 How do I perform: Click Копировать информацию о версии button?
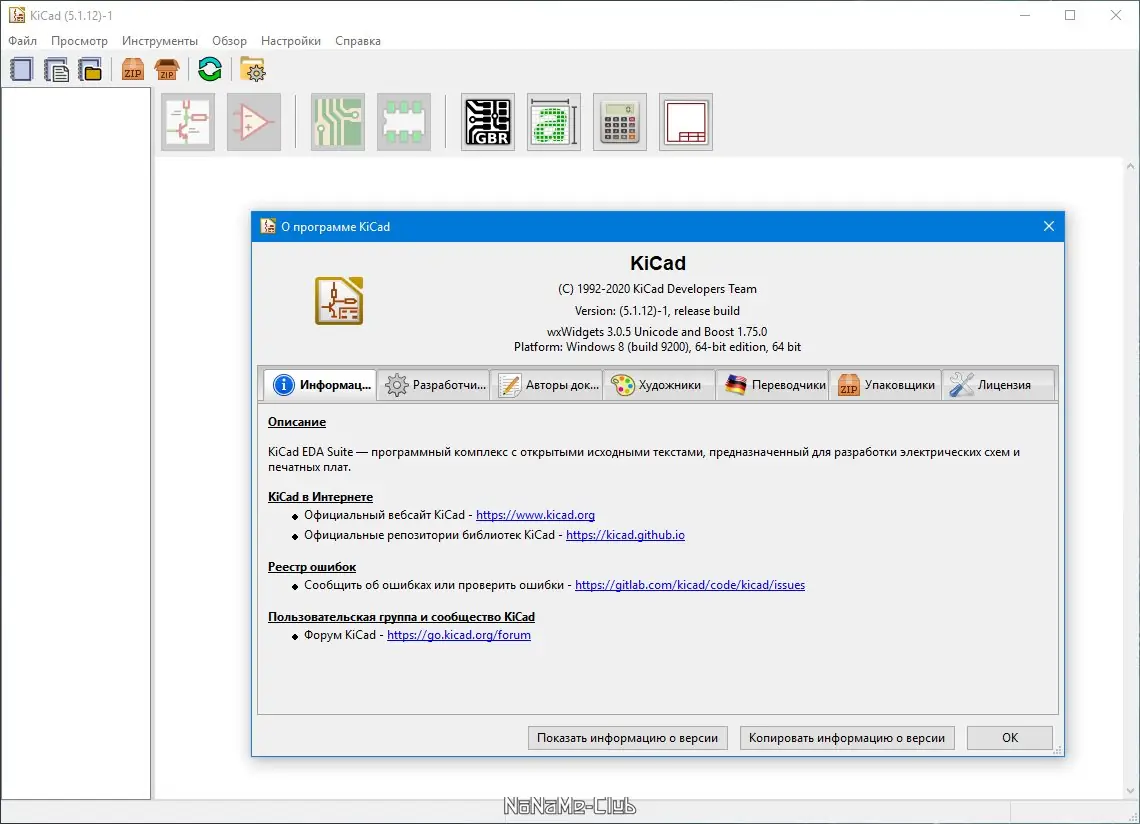coord(847,737)
